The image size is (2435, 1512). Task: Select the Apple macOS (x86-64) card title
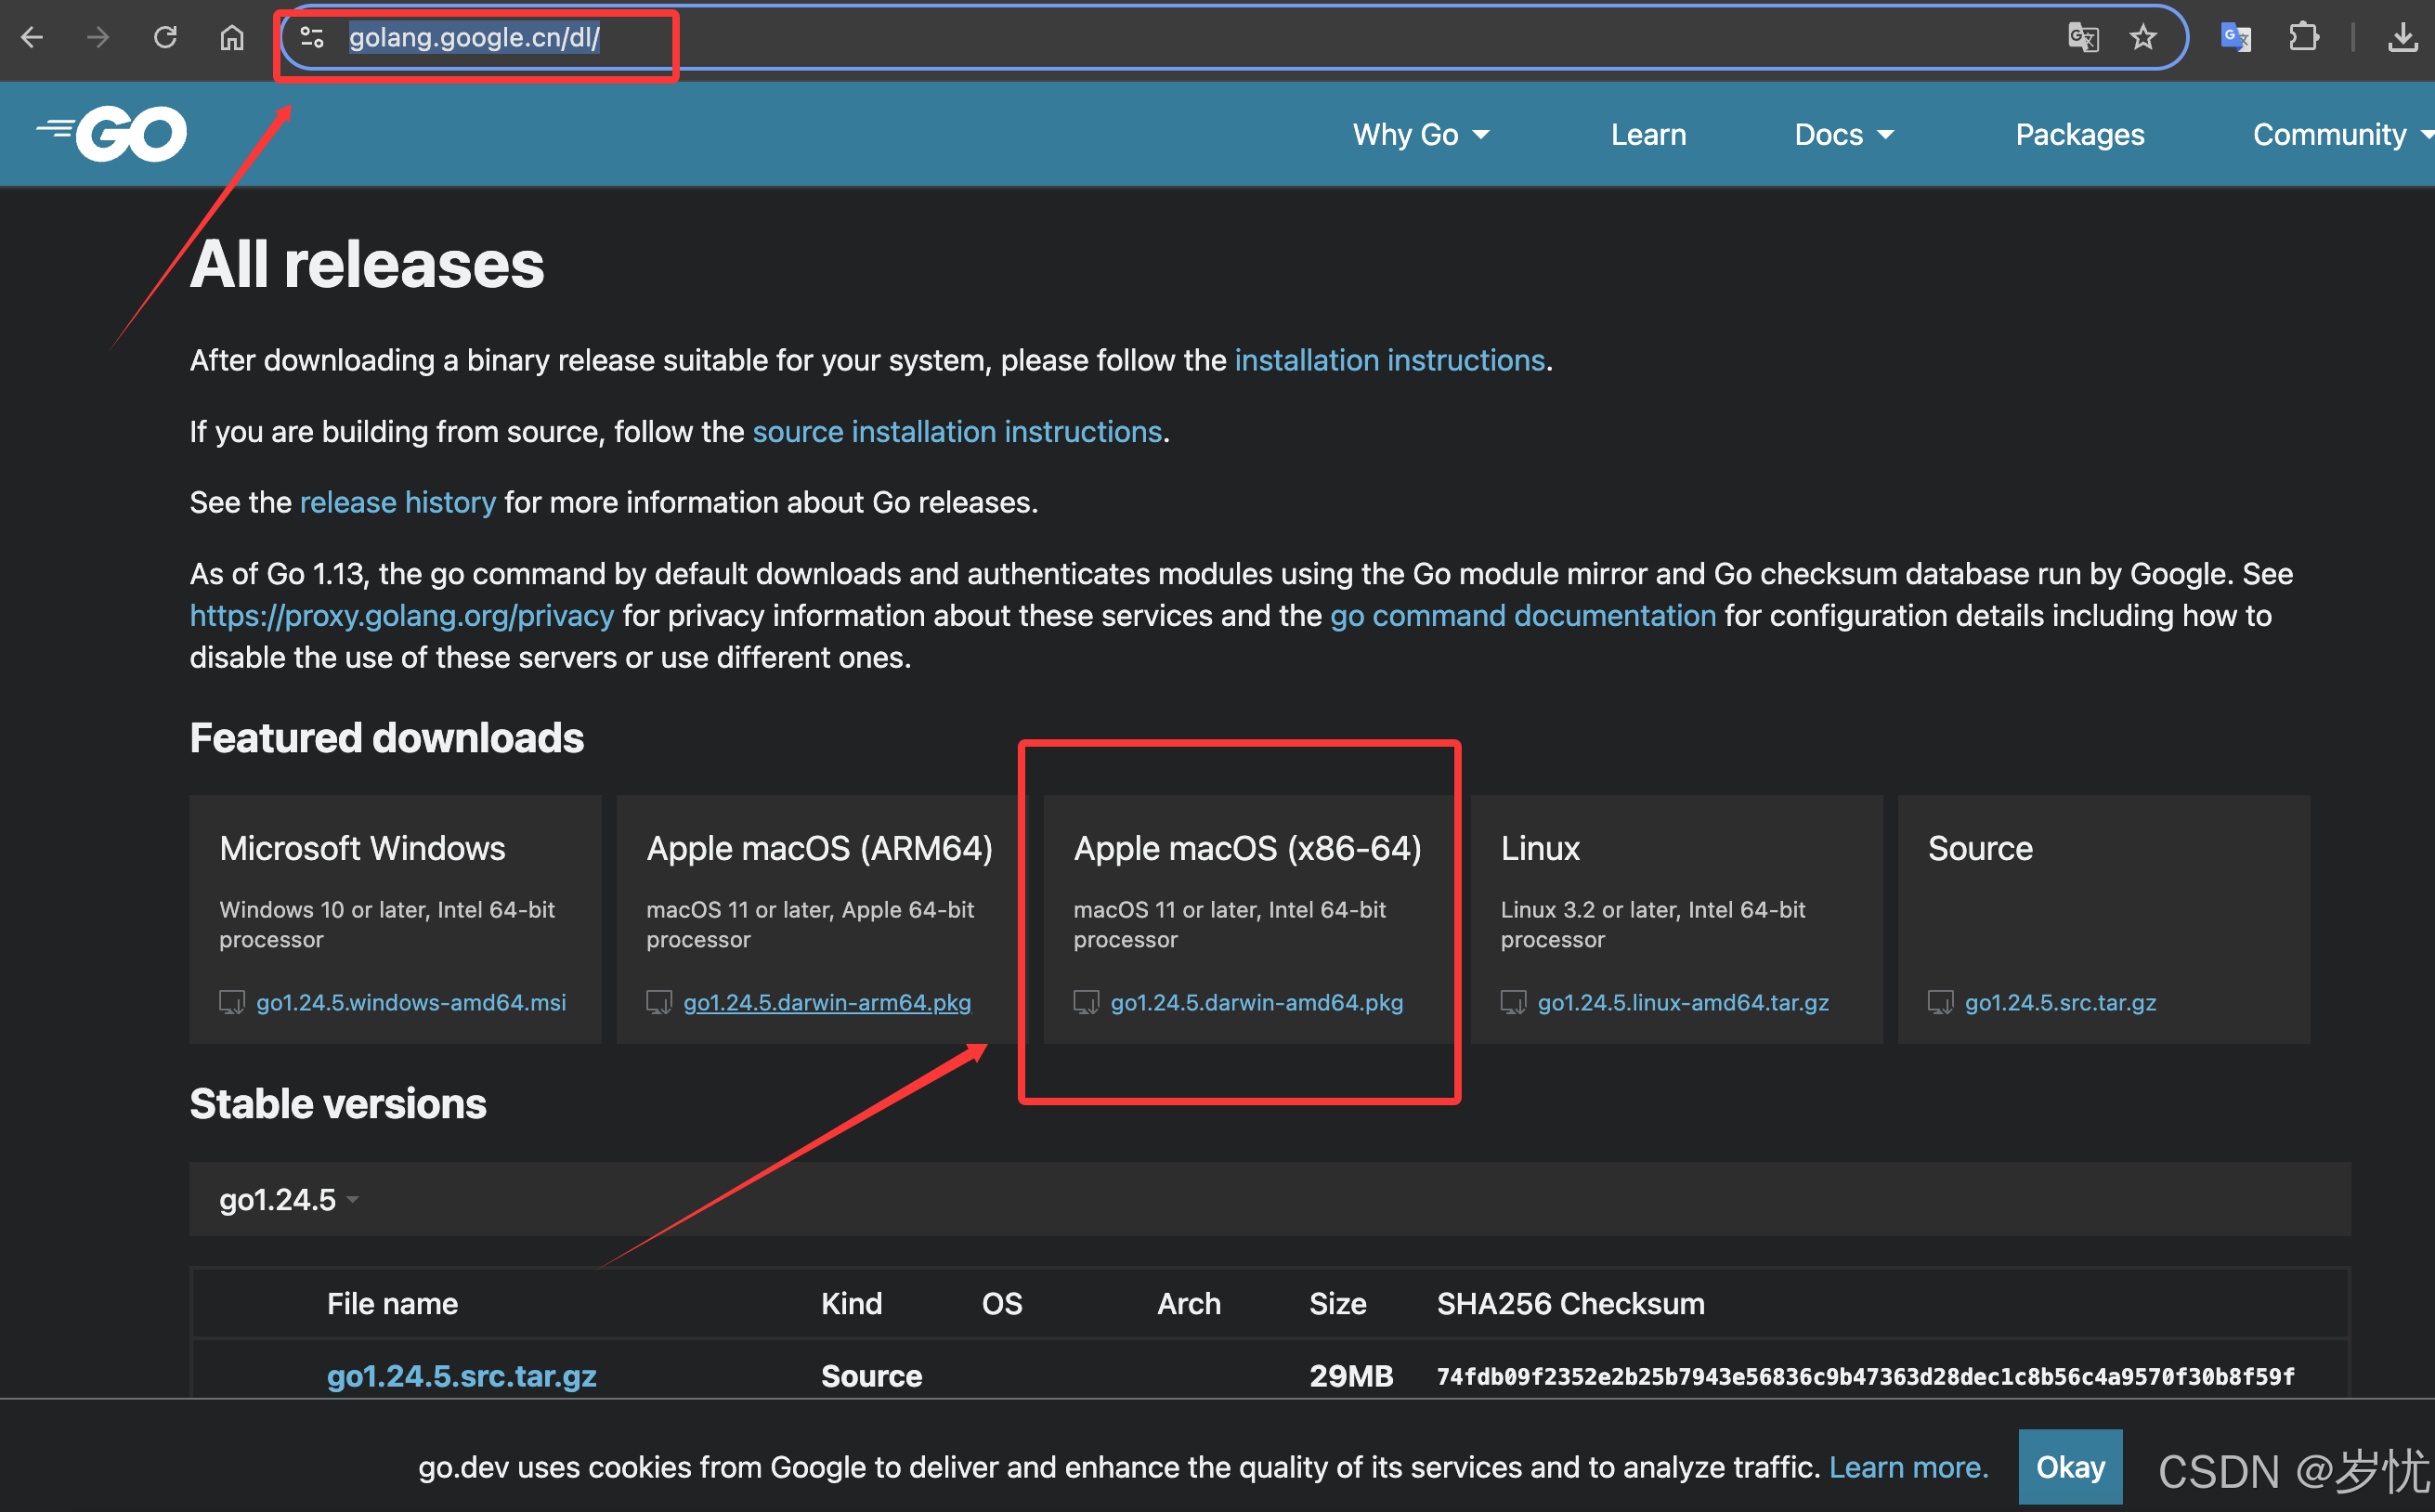click(1247, 848)
